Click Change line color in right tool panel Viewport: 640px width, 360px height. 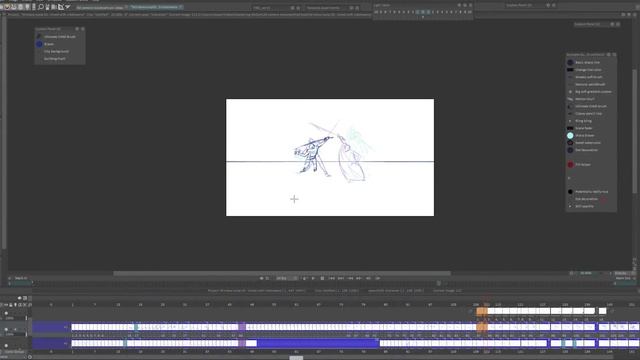(x=588, y=70)
